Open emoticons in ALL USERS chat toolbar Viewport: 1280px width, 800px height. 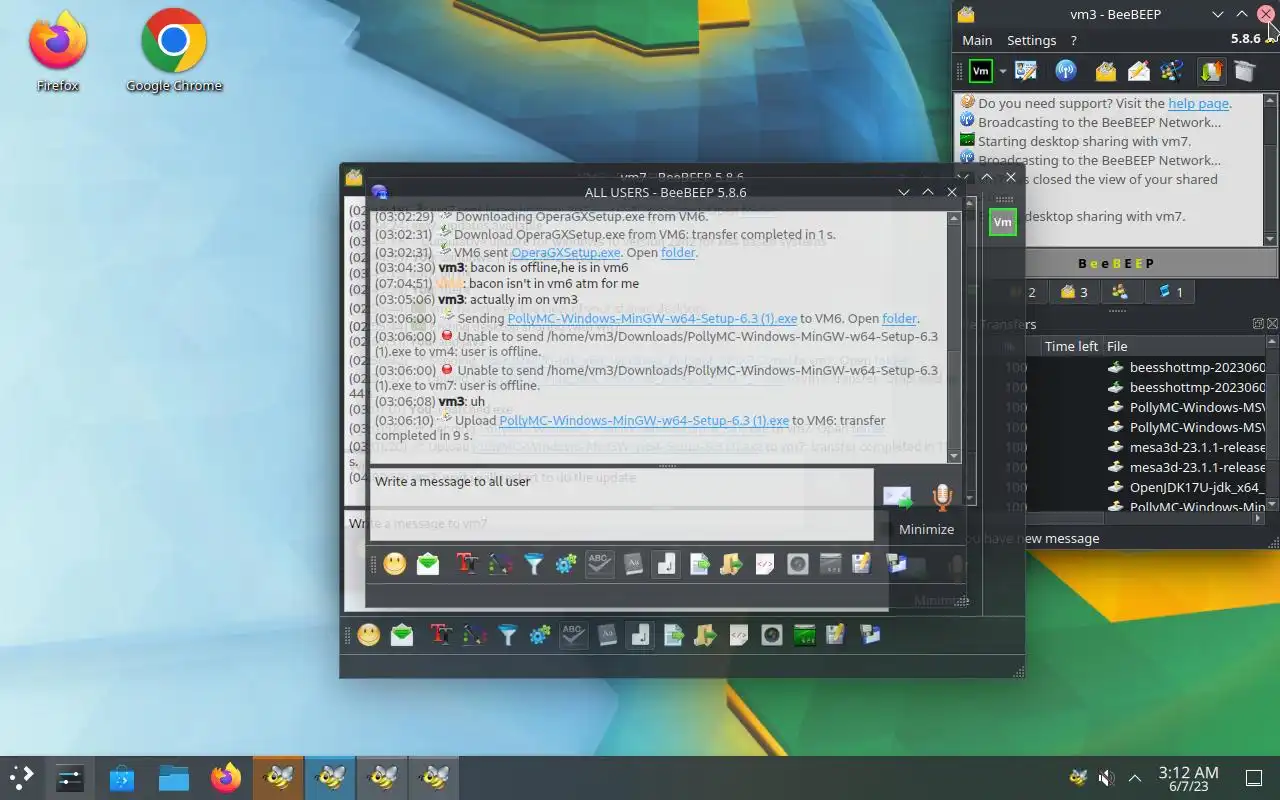pos(395,565)
